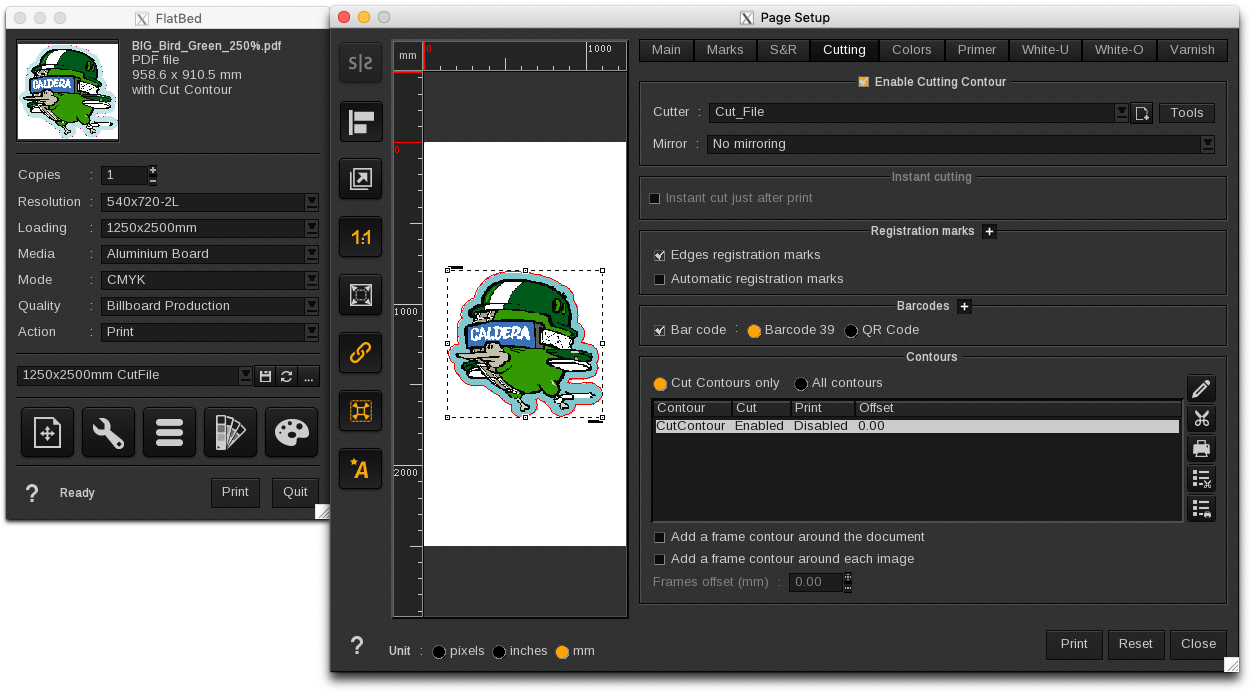Click the yellow crop marks icon in the toolbar
1253x694 pixels.
click(x=360, y=410)
